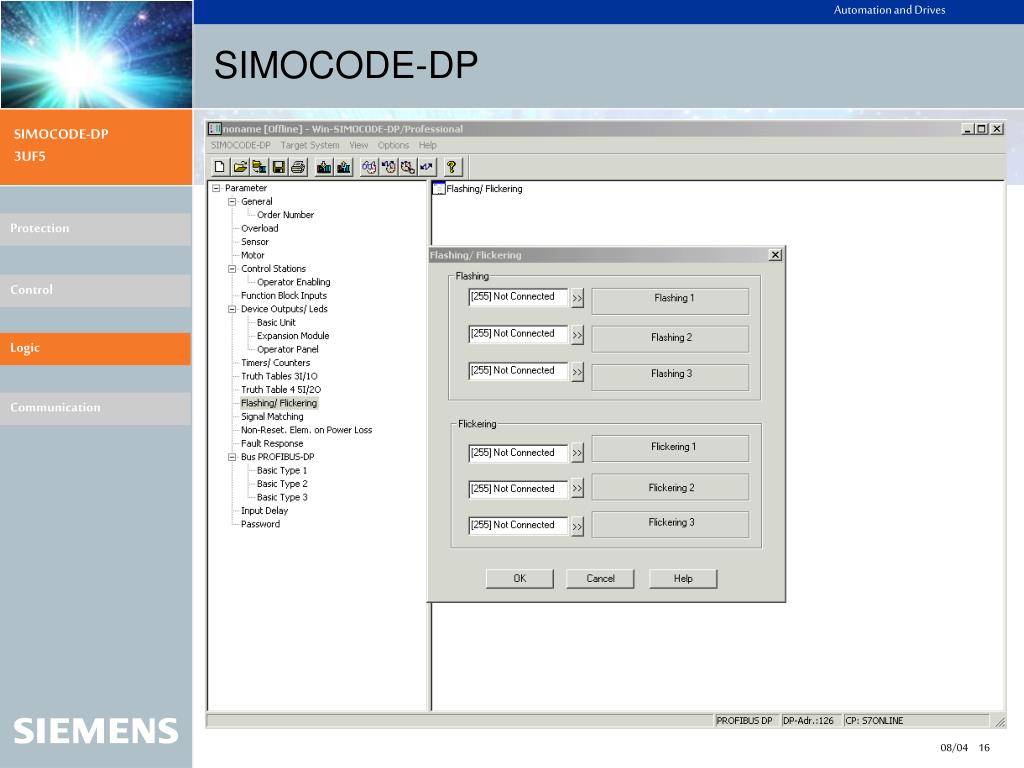Click the Open folder toolbar icon
The image size is (1024, 768).
[x=240, y=167]
